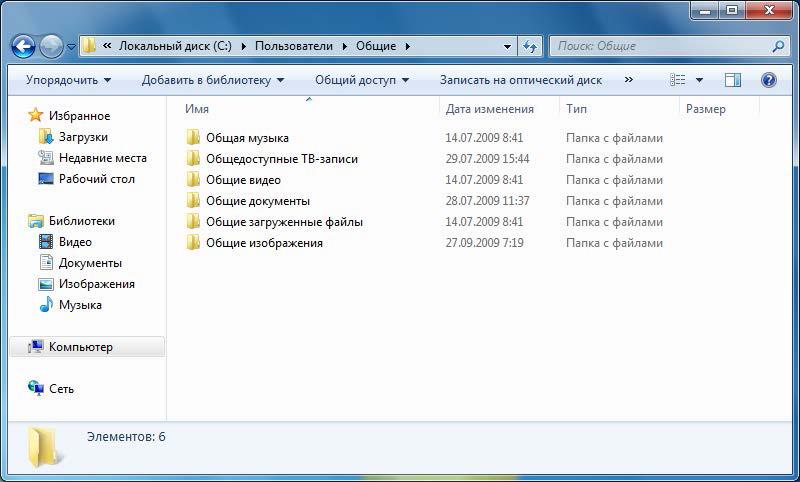800x482 pixels.
Task: Open the Музыка library
Action: point(80,305)
